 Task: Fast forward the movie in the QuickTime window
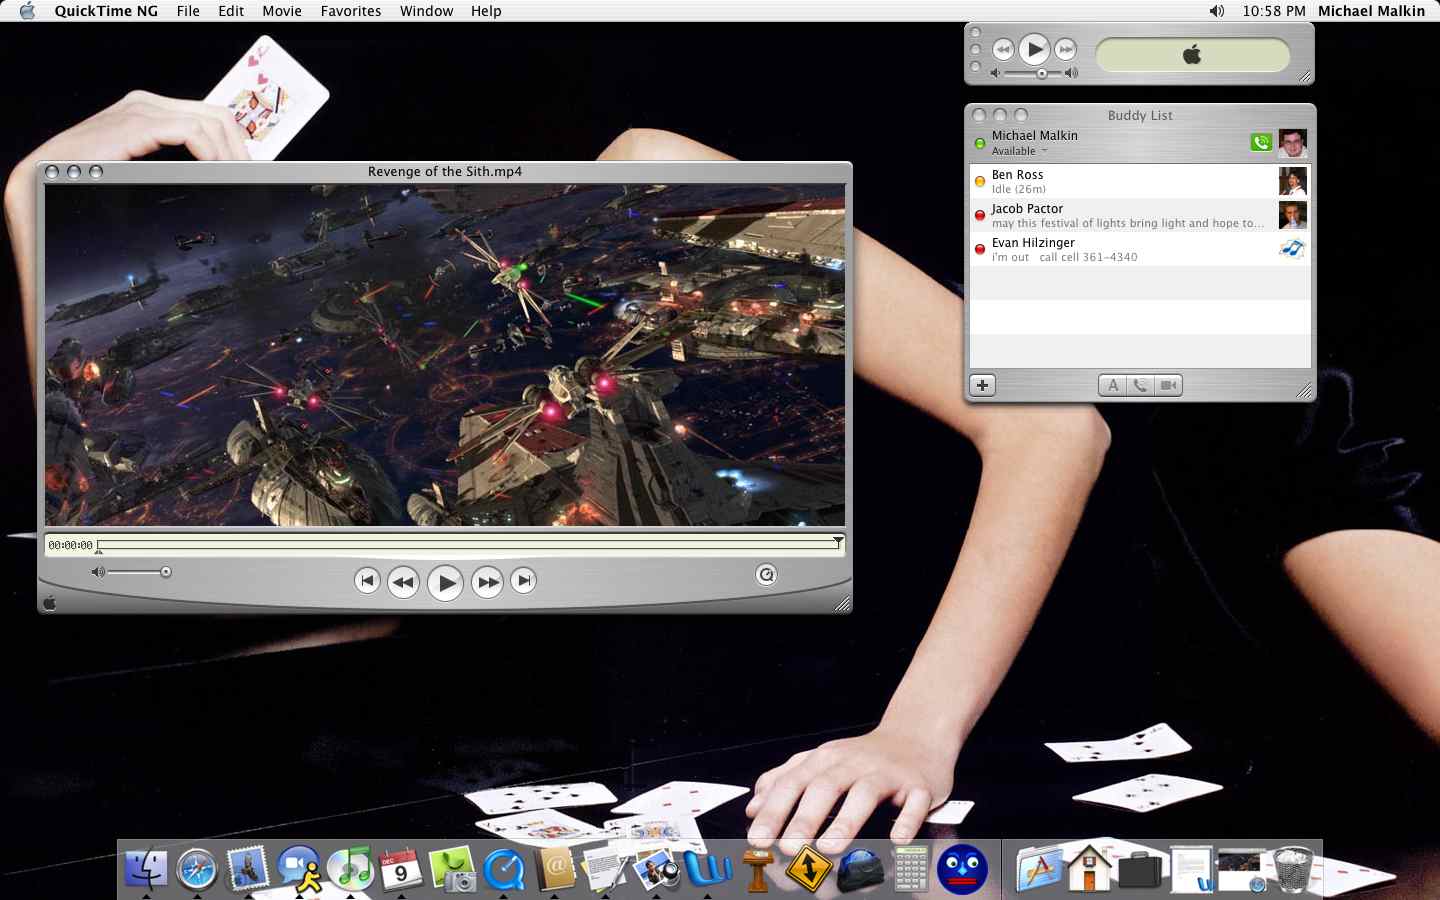[x=487, y=581]
